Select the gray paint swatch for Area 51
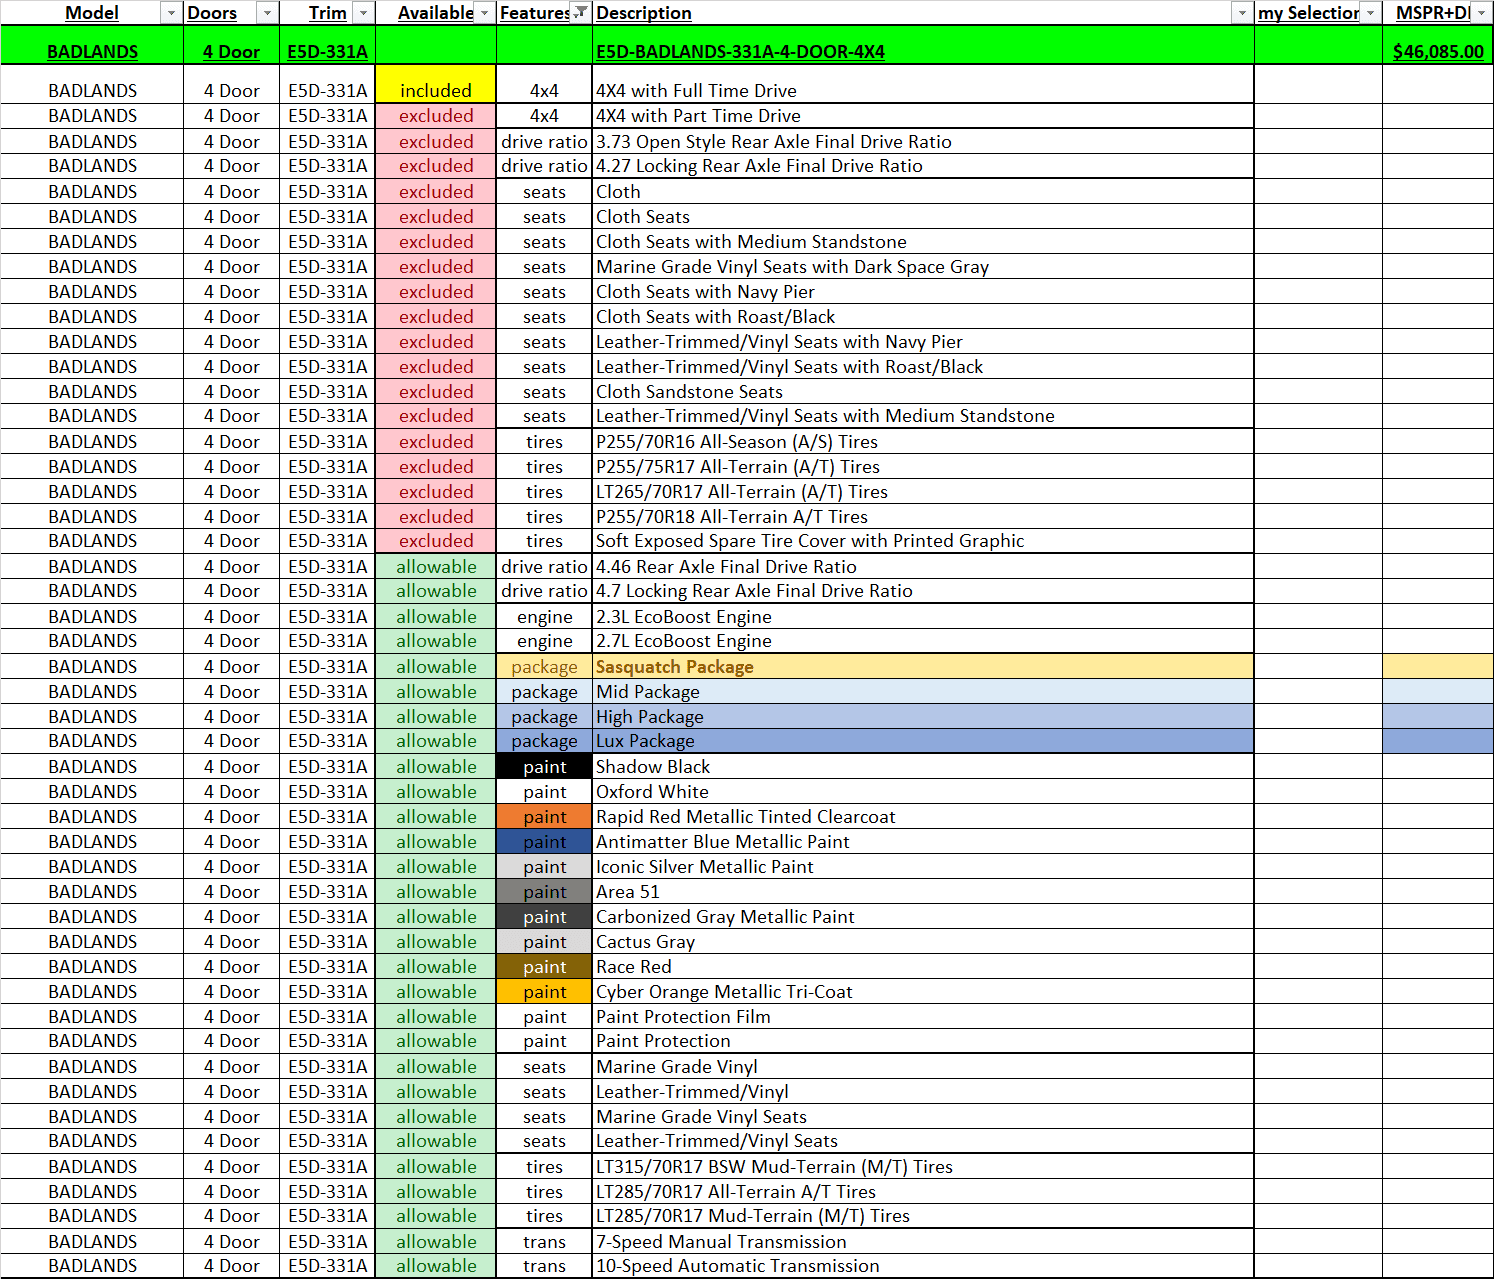Image resolution: width=1494 pixels, height=1279 pixels. pos(545,892)
